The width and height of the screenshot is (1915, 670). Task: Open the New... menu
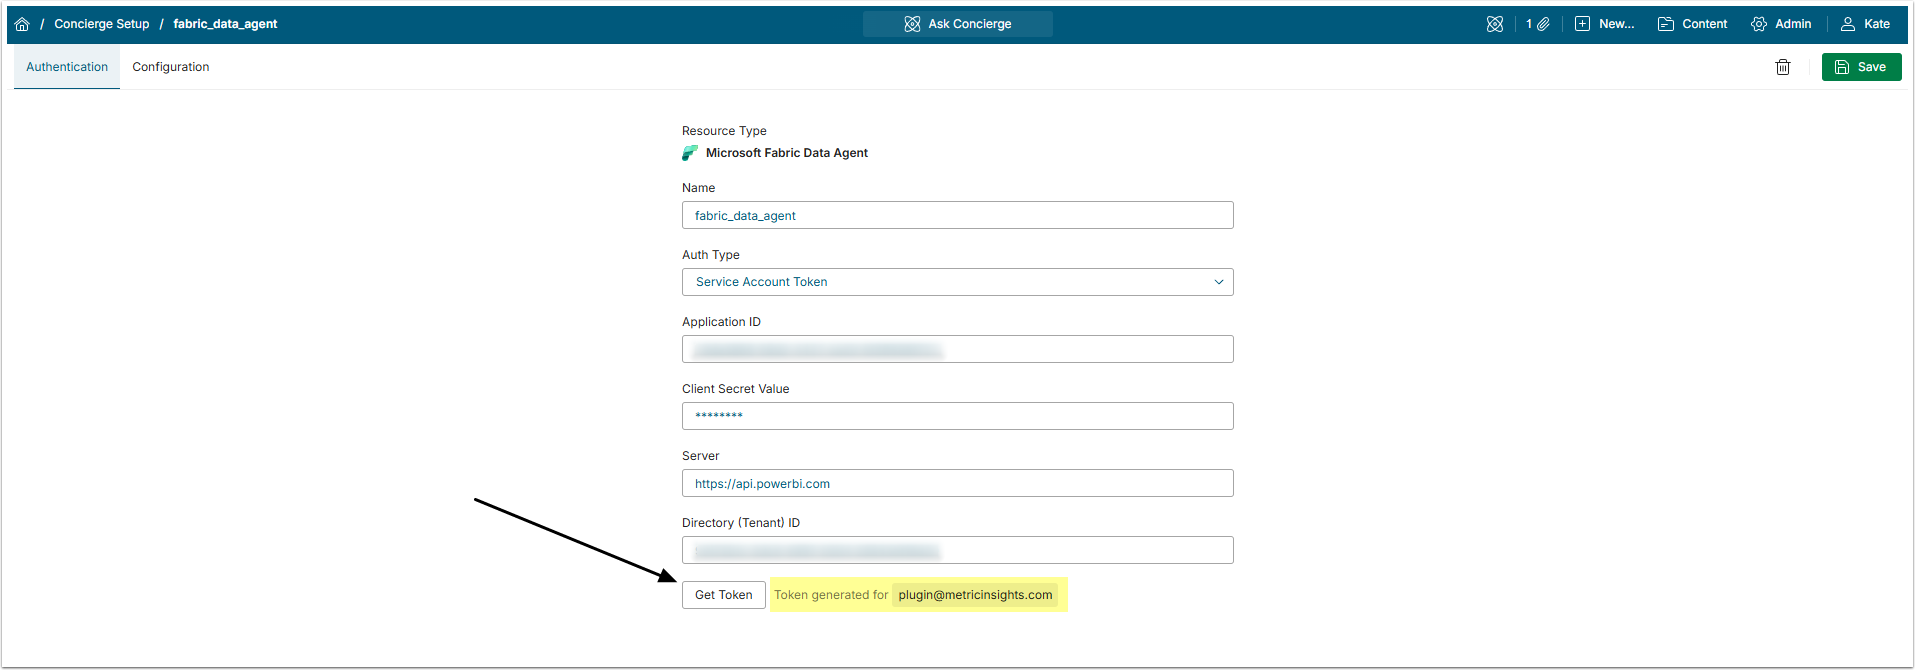[x=1604, y=24]
